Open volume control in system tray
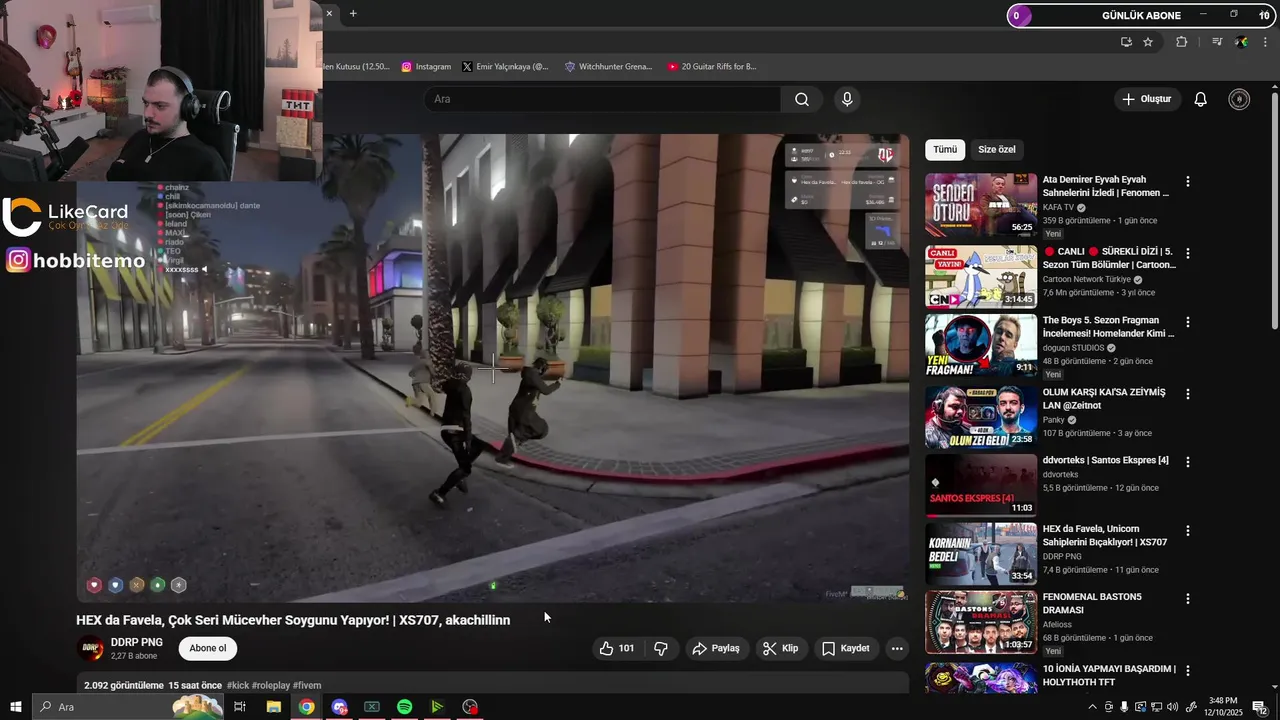This screenshot has height=720, width=1280. pos(1172,707)
